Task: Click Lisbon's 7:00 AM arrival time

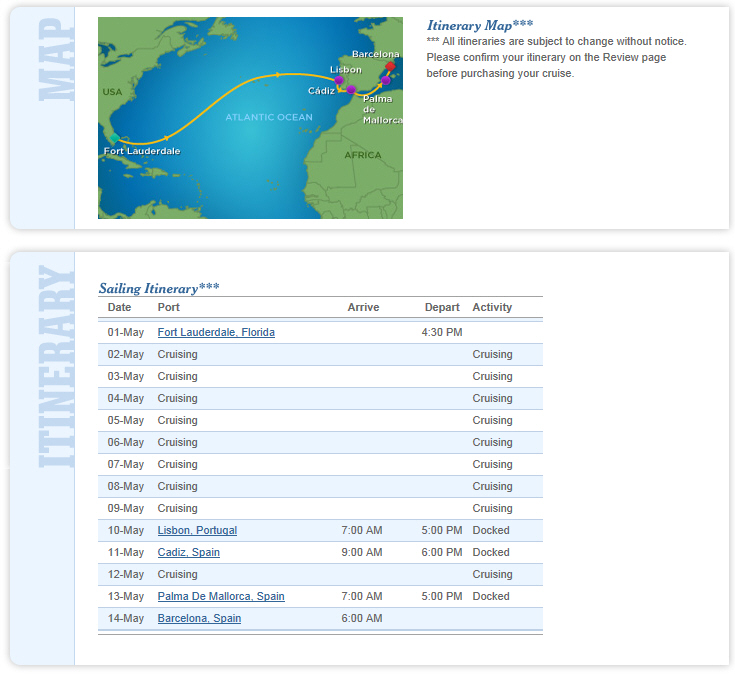Action: pos(361,530)
